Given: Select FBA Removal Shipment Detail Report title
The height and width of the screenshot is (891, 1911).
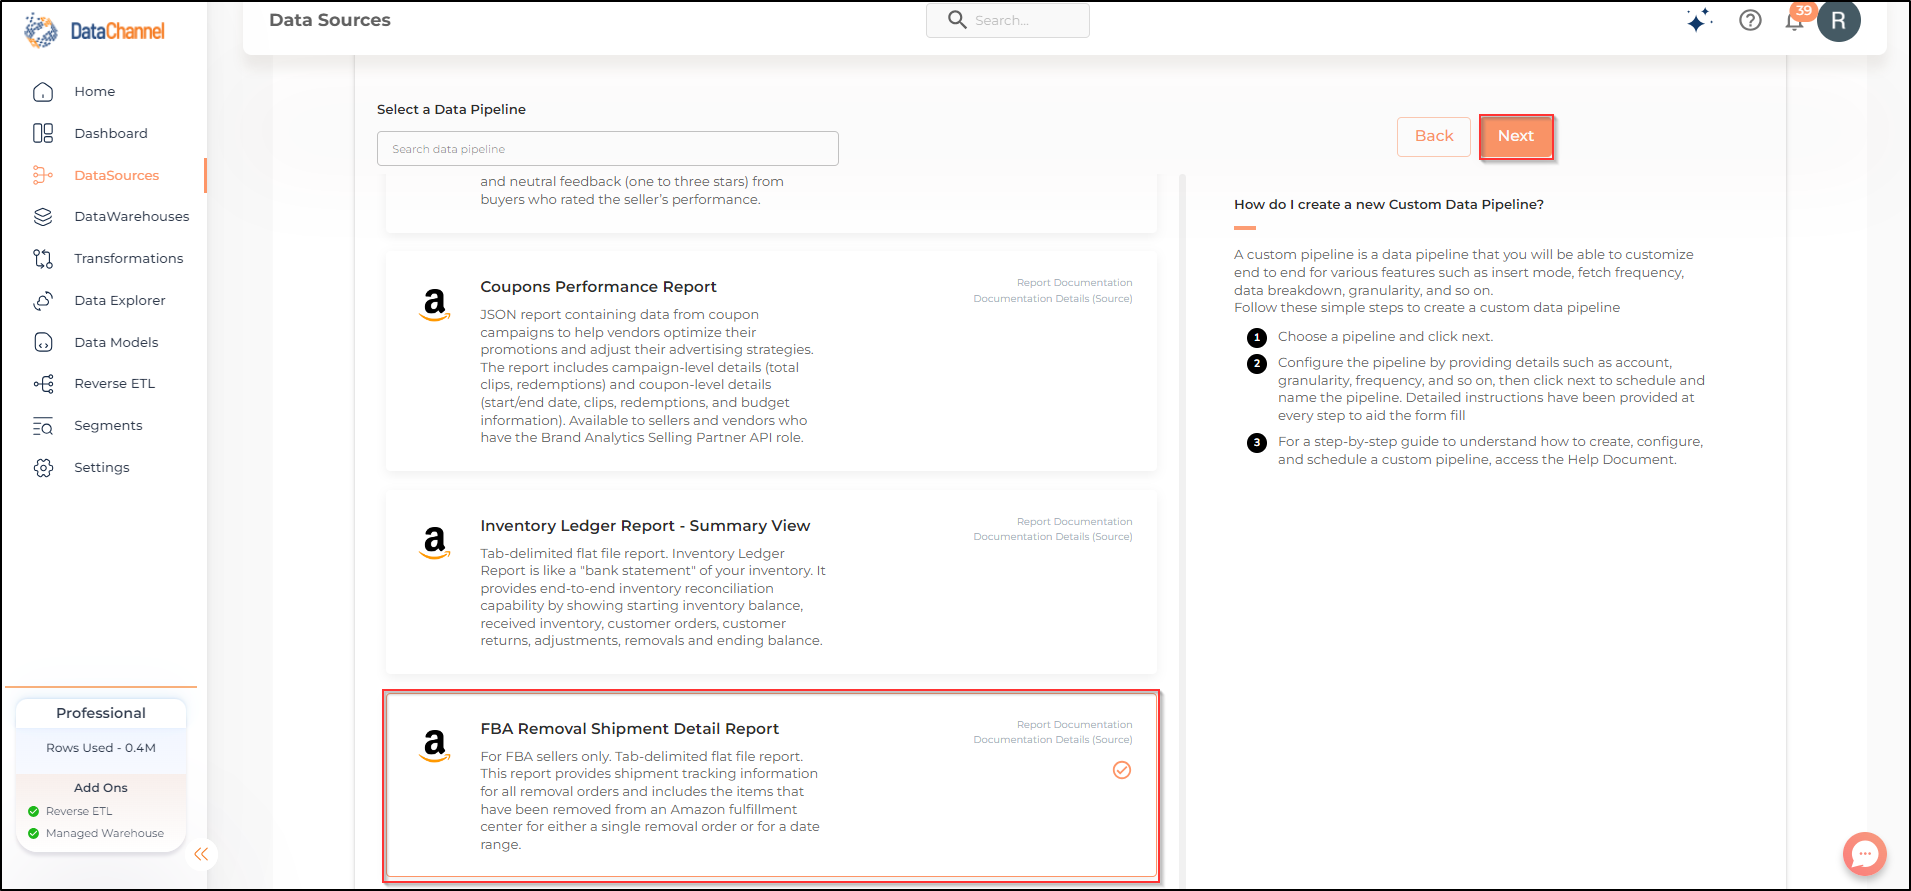Looking at the screenshot, I should pyautogui.click(x=629, y=729).
